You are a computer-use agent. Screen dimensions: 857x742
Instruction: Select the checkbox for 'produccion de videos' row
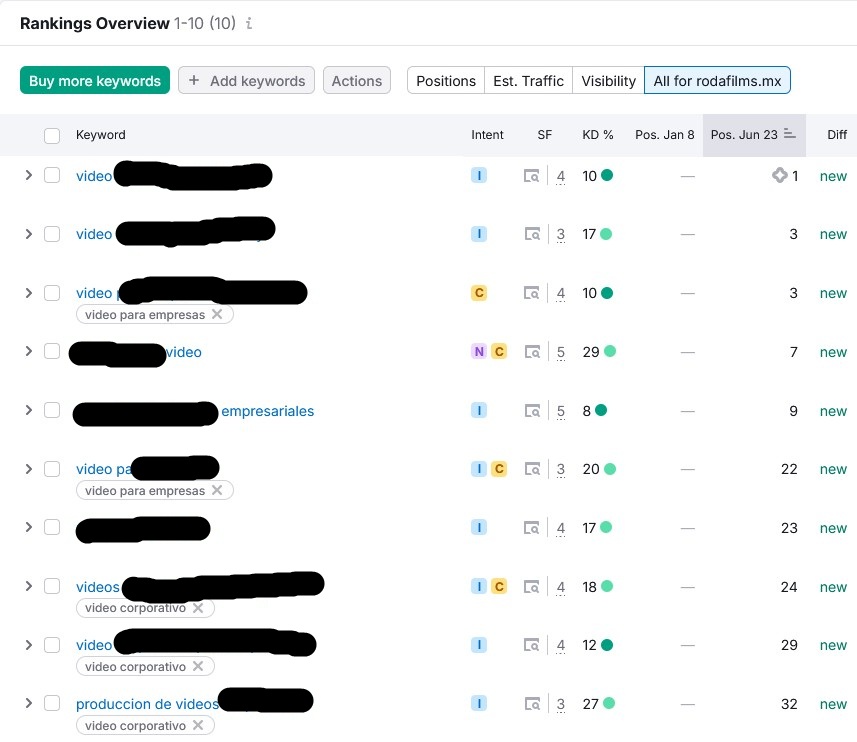[52, 704]
